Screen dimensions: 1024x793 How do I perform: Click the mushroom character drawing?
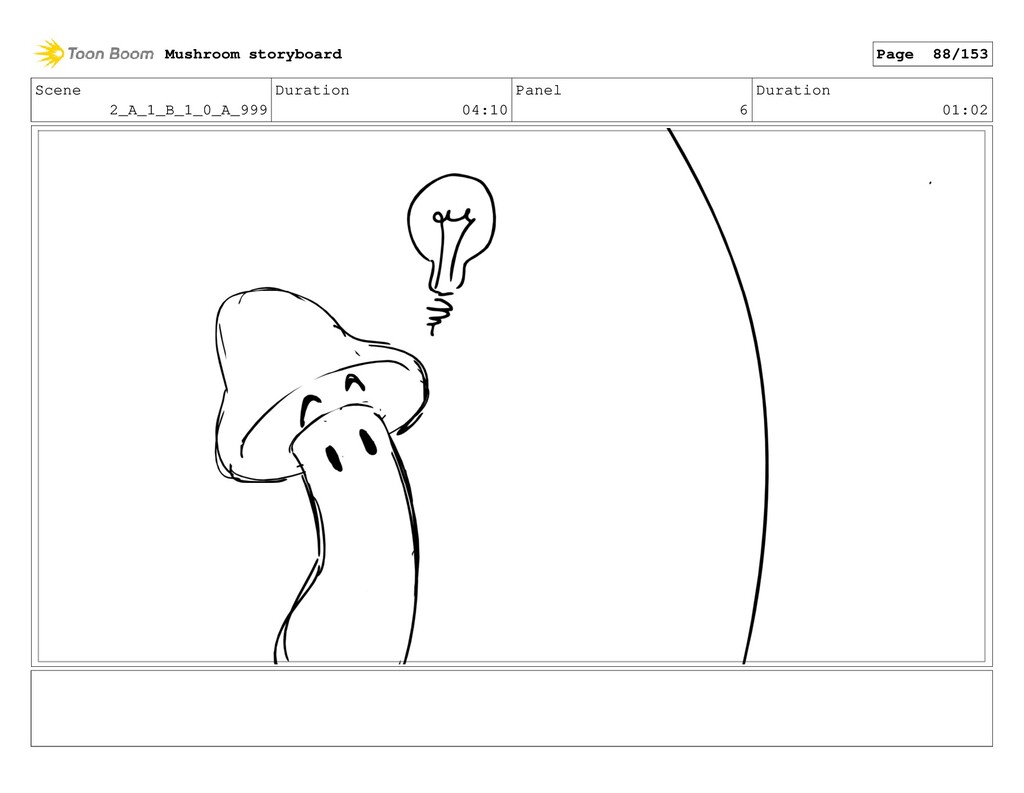[321, 474]
